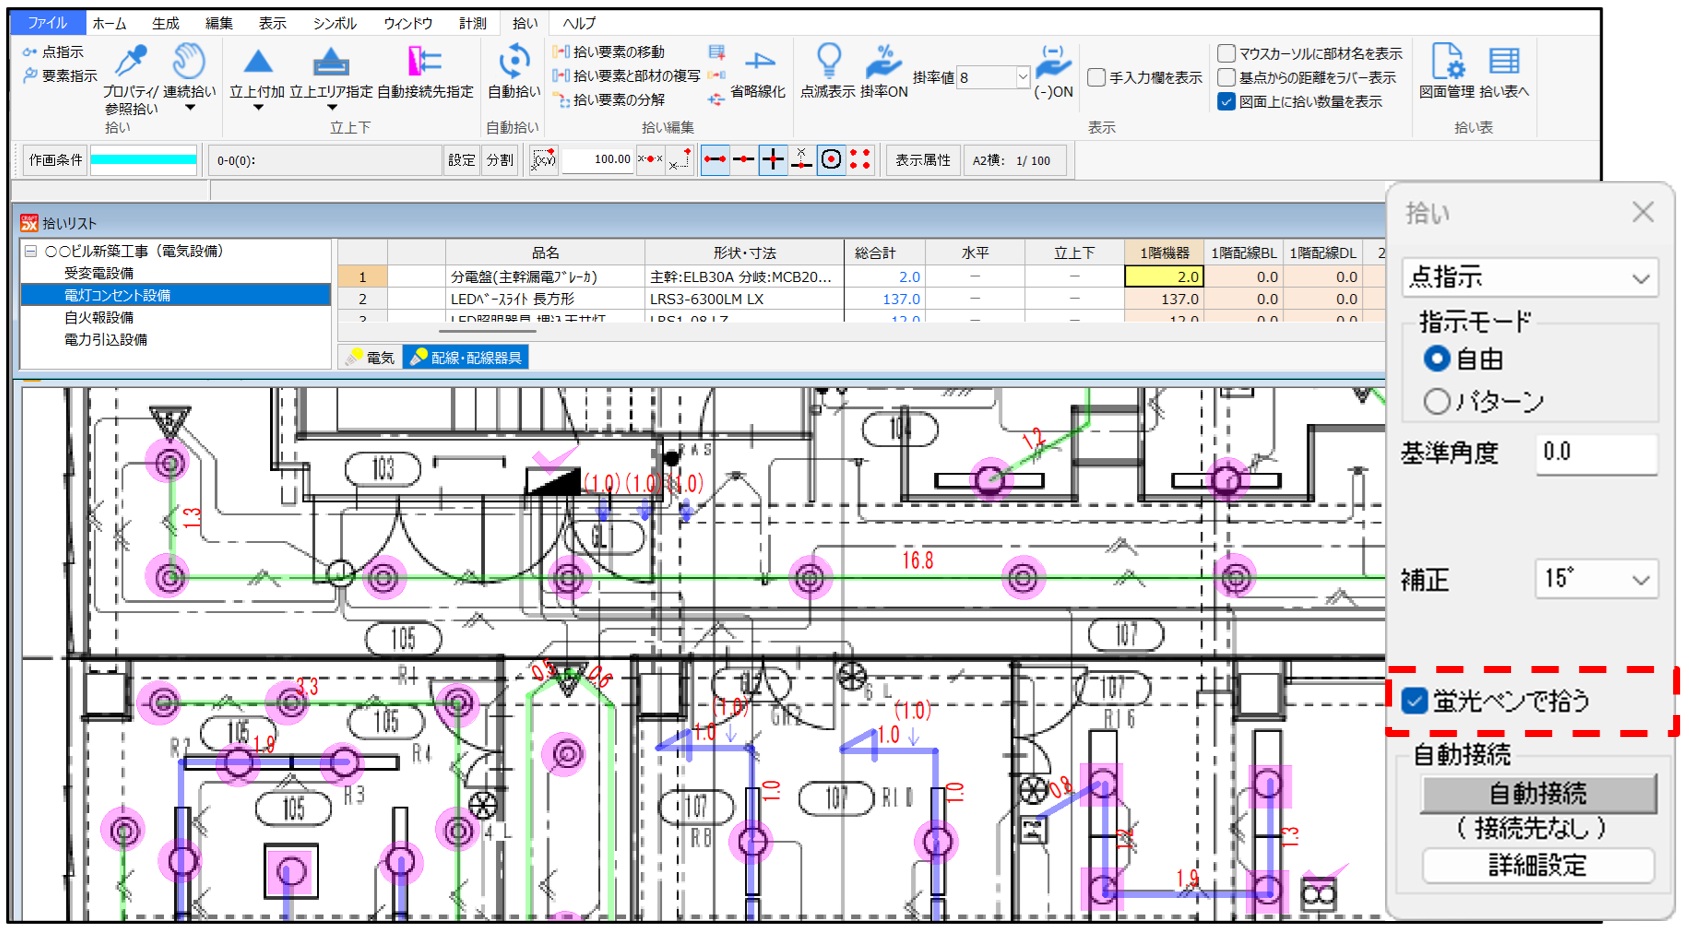Switch to the 電気 tab
This screenshot has width=1689, height=930.
click(x=371, y=358)
